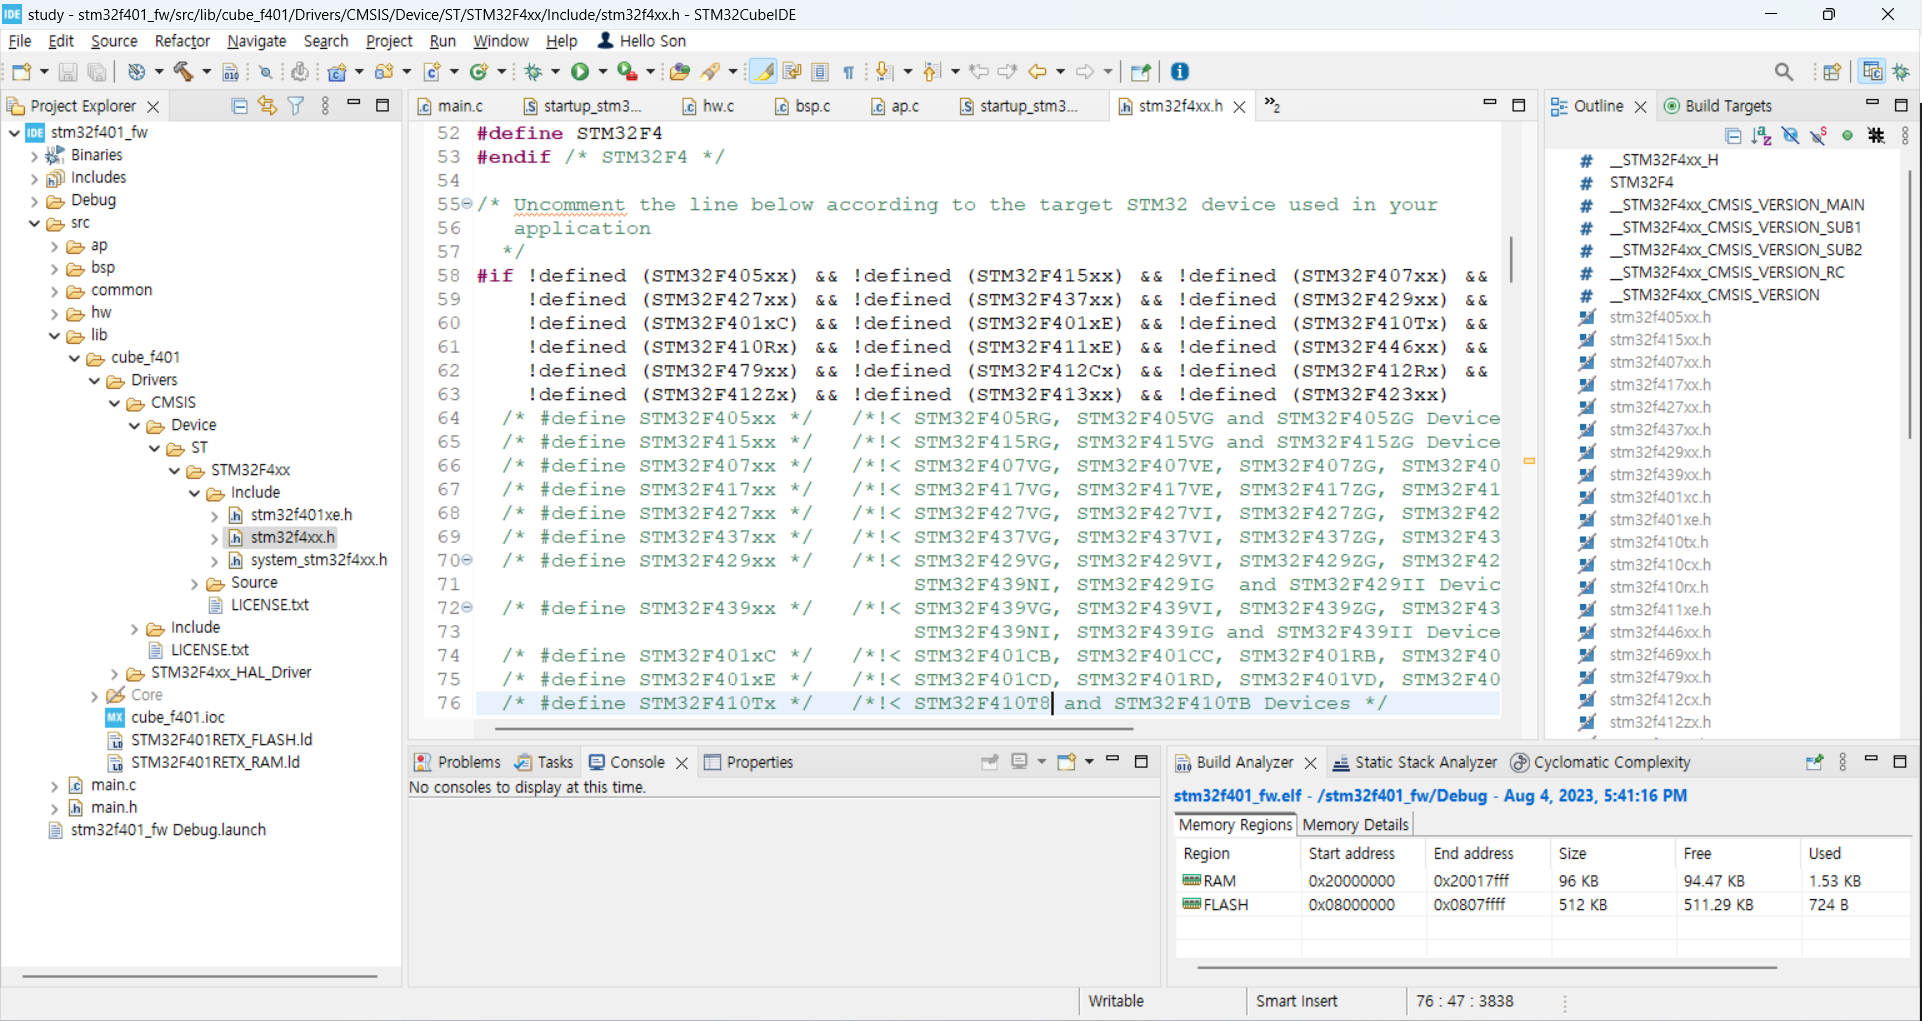1922x1021 pixels.
Task: Open Project Explorer filter funnel icon
Action: tap(296, 105)
